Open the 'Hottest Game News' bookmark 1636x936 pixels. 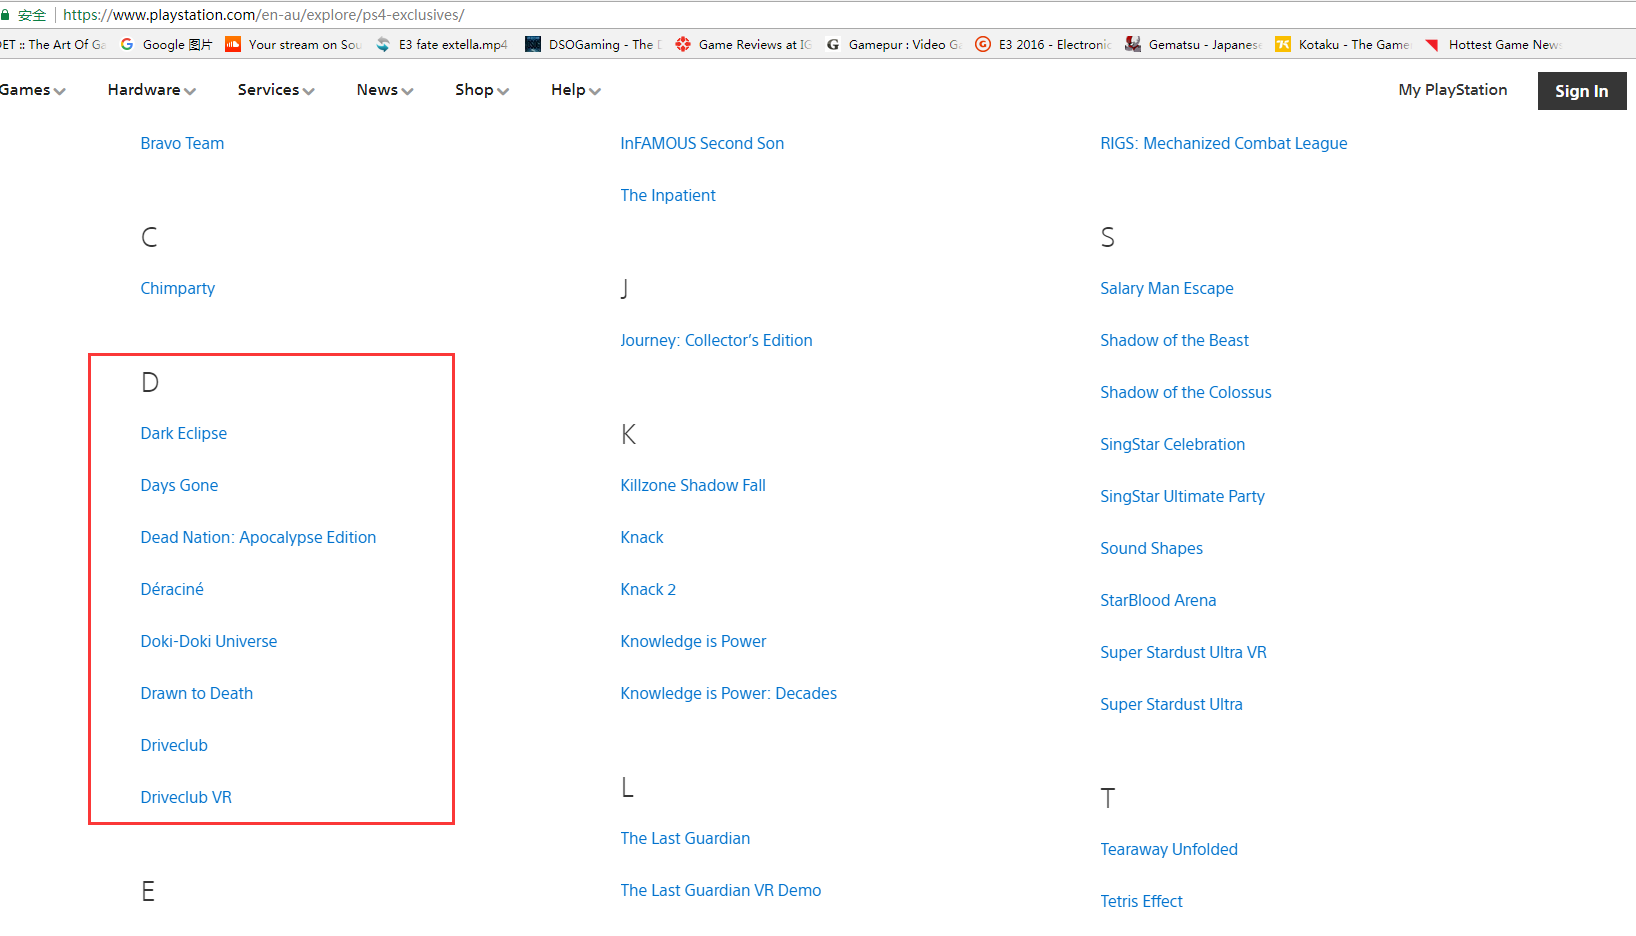click(x=1493, y=44)
